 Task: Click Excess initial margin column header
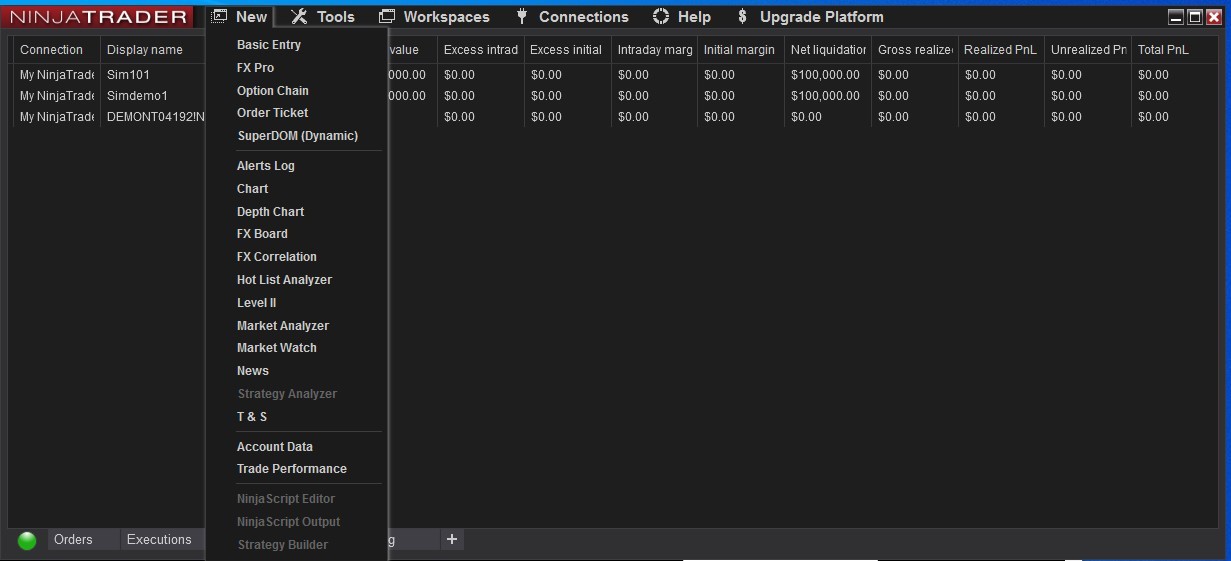point(567,50)
